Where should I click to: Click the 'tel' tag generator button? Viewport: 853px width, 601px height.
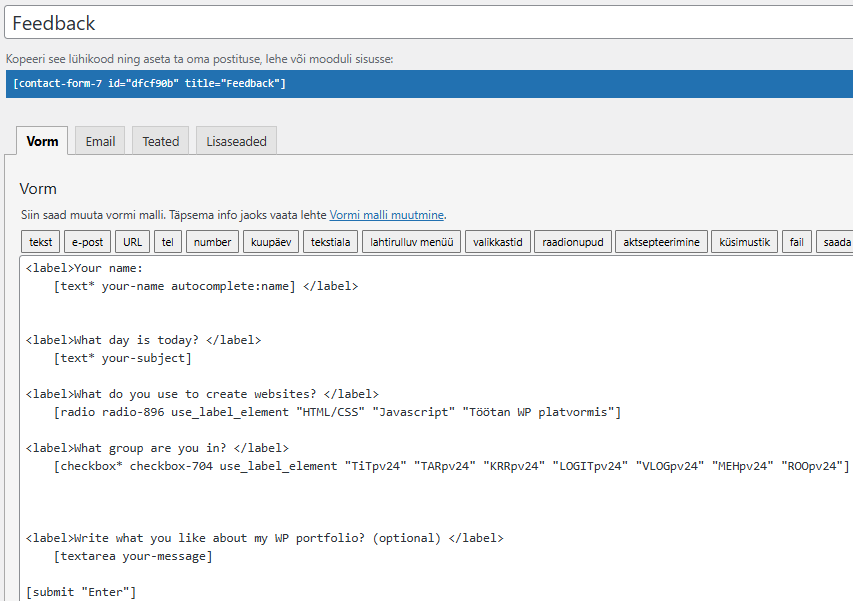pos(167,242)
